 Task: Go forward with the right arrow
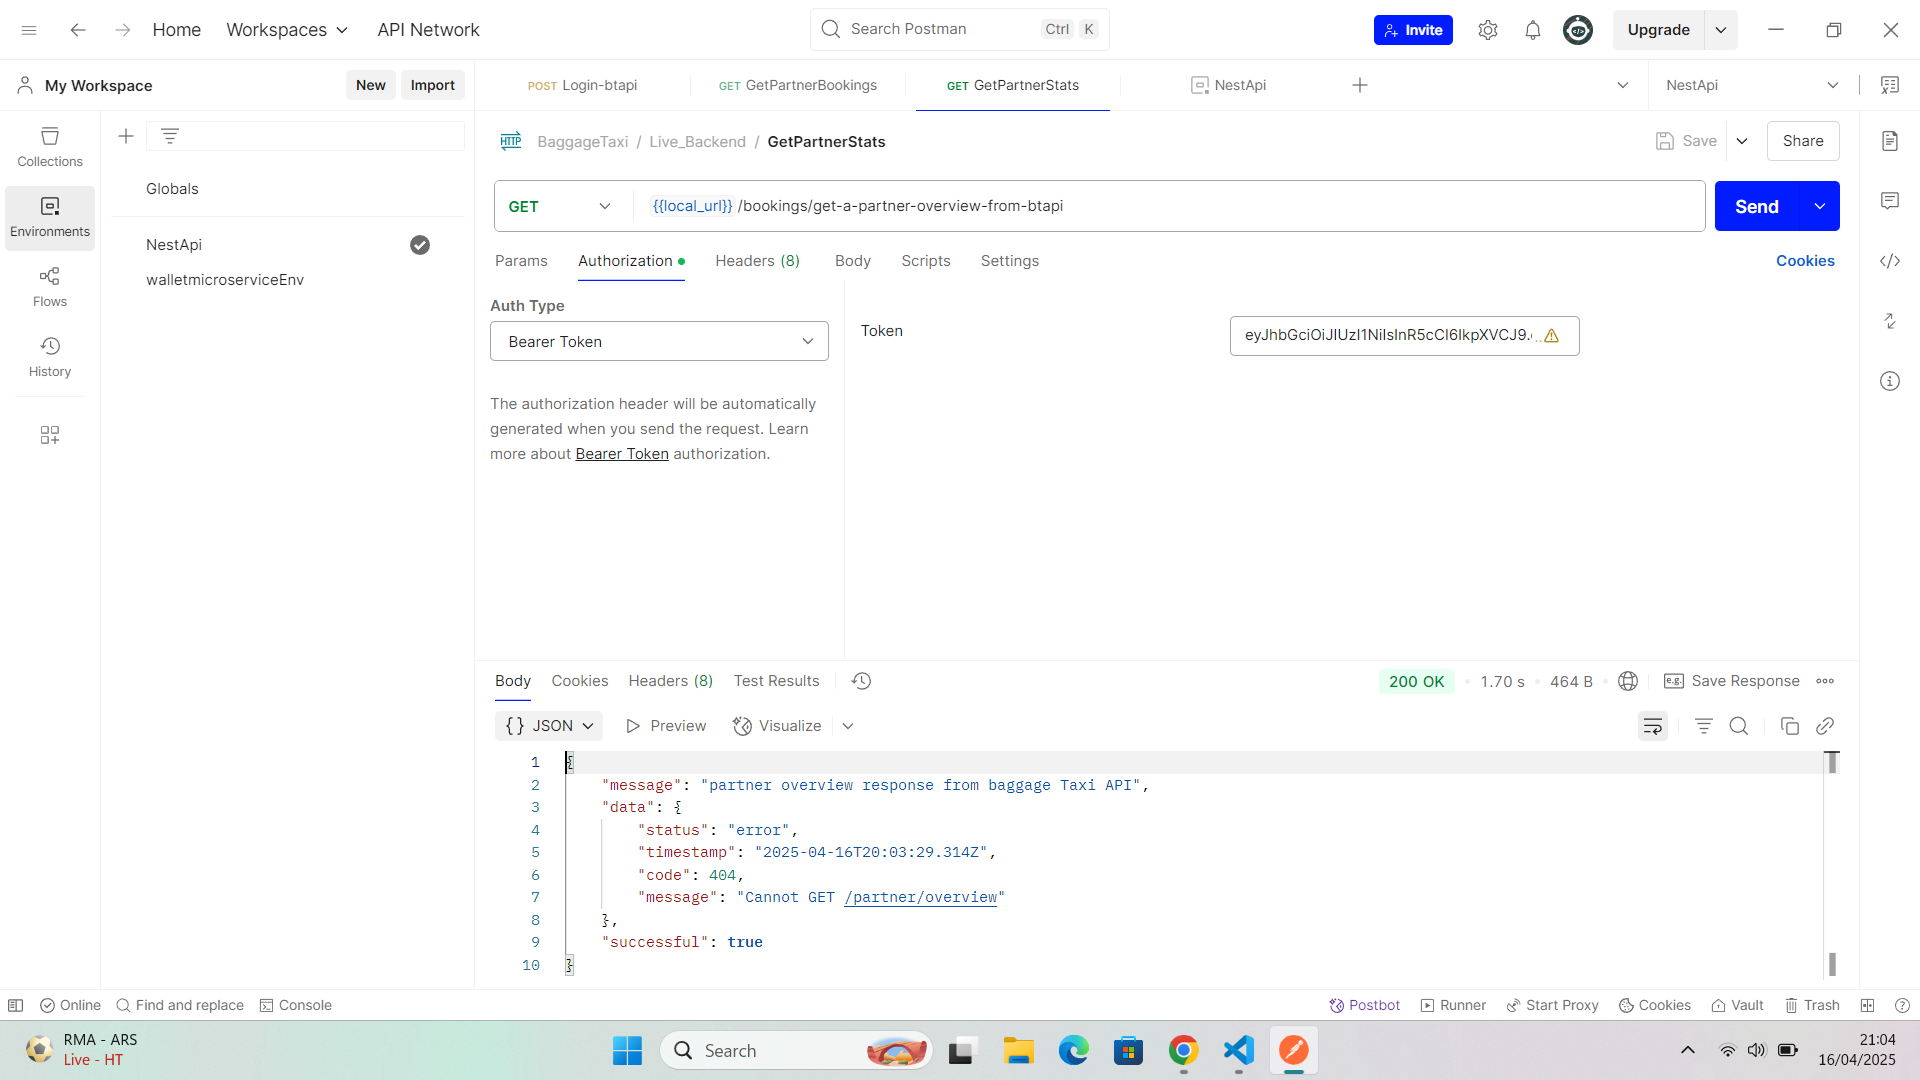coord(122,30)
